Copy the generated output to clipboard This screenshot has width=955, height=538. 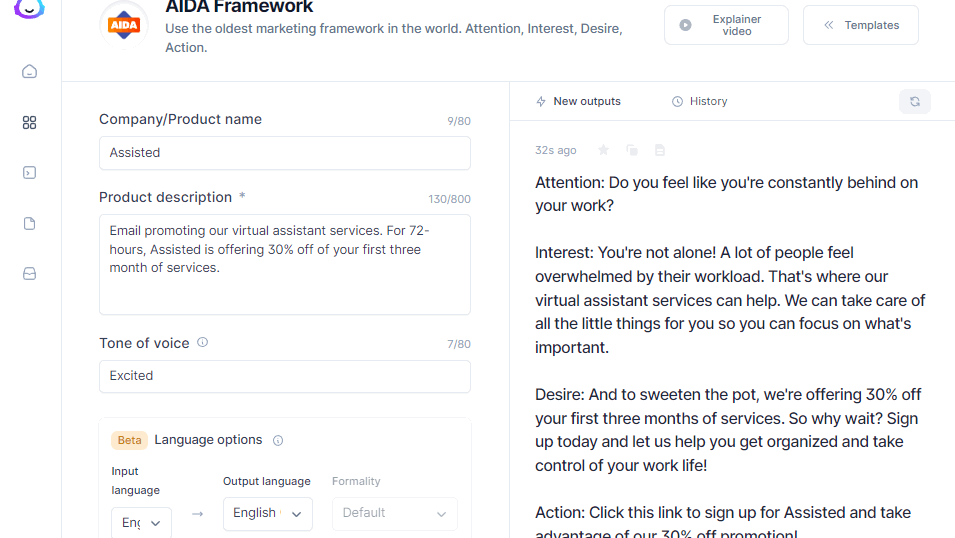coord(631,150)
